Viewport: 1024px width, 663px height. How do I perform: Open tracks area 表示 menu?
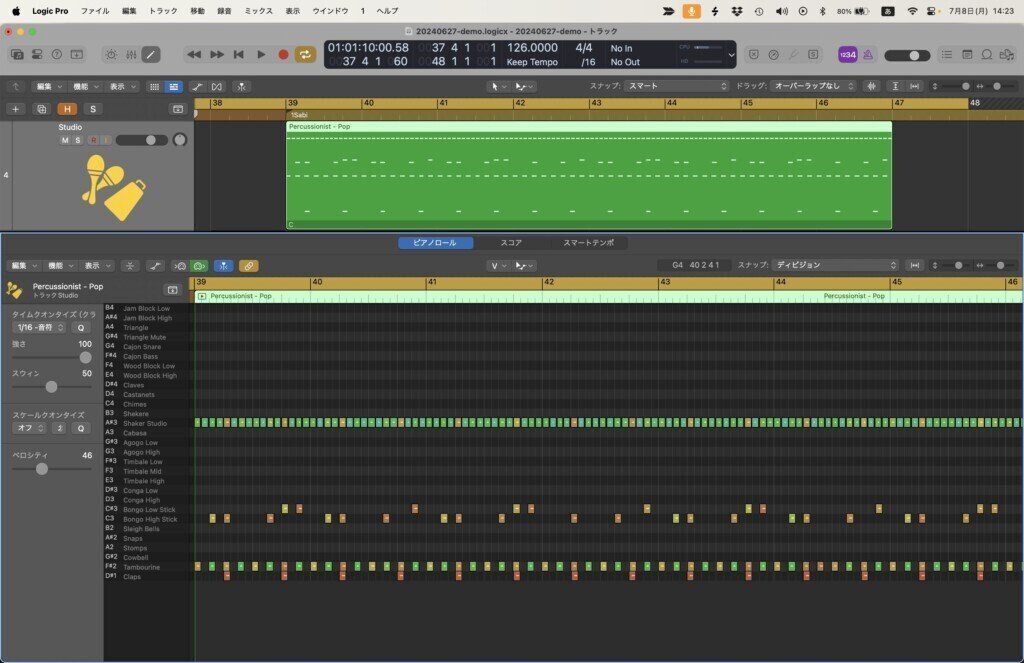[x=122, y=86]
